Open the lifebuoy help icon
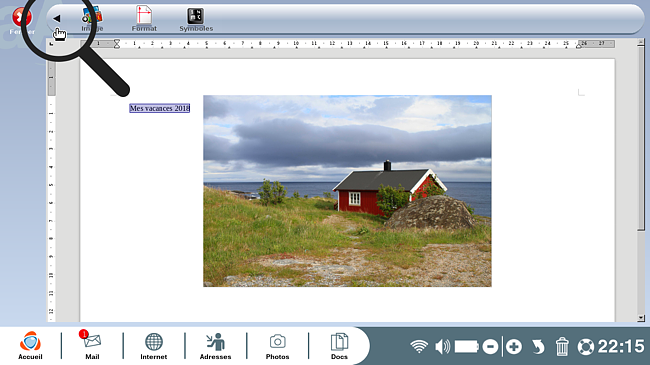Image resolution: width=650 pixels, height=365 pixels. pyautogui.click(x=586, y=347)
